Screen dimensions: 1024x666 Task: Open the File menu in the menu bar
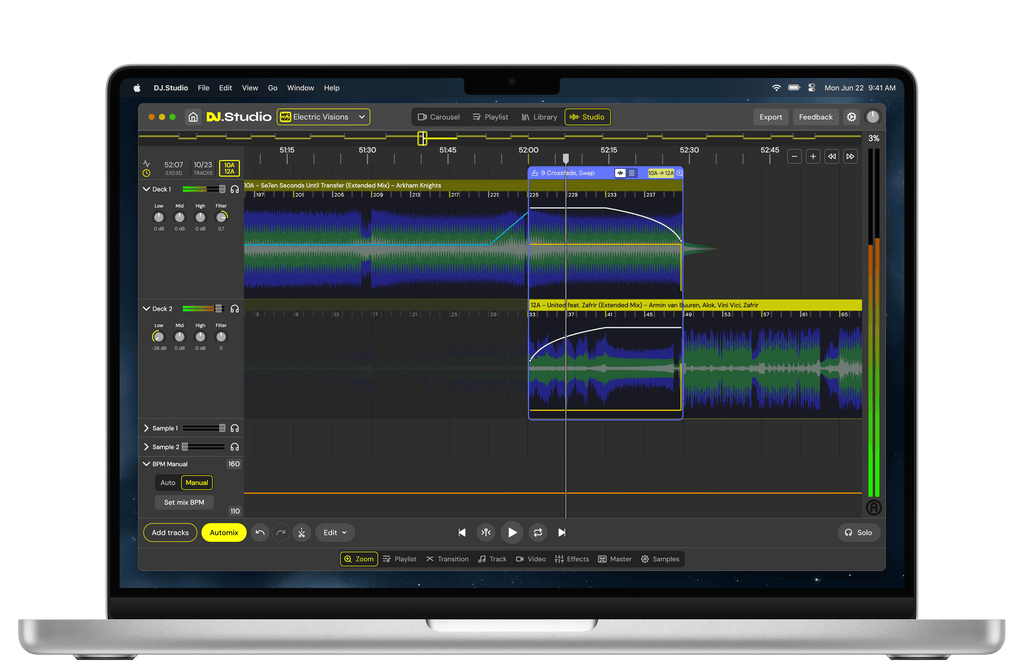point(204,88)
